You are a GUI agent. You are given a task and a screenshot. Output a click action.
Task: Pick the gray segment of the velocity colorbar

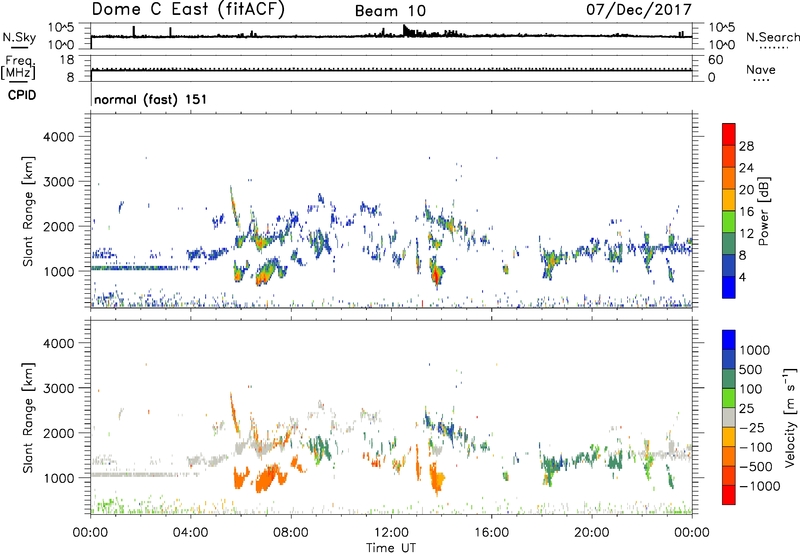click(x=729, y=418)
